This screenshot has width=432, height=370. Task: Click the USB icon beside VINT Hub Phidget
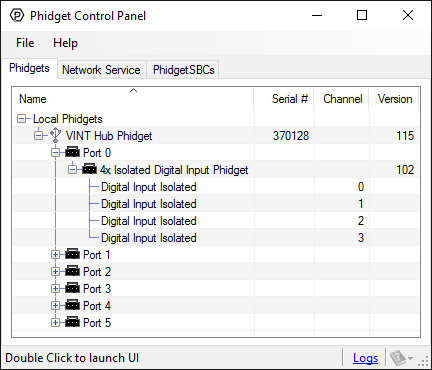[55, 135]
